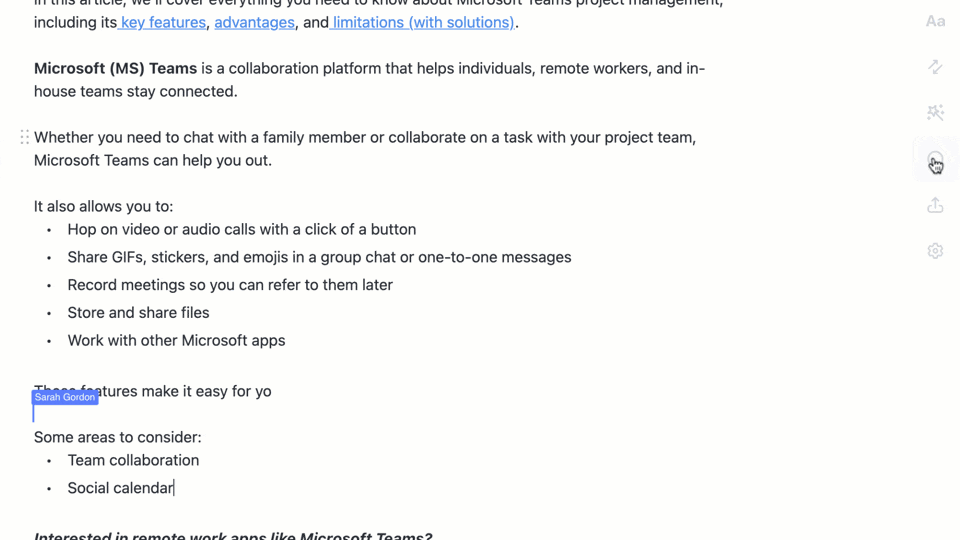The image size is (960, 540).
Task: Open the "key features" link
Action: click(x=162, y=22)
